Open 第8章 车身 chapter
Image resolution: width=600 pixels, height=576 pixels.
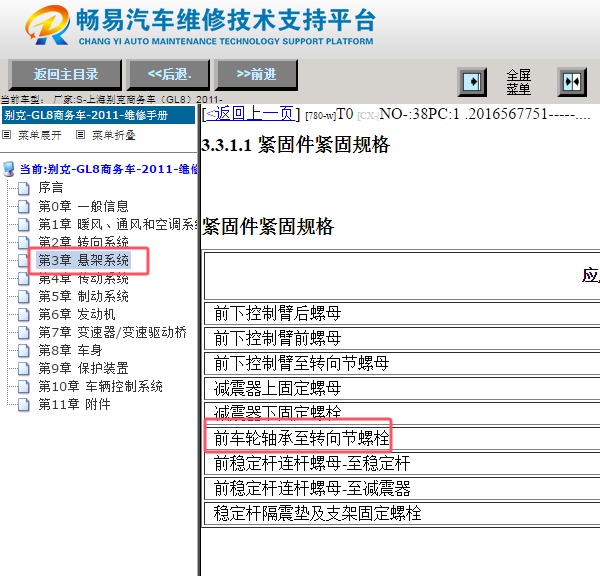coord(70,350)
